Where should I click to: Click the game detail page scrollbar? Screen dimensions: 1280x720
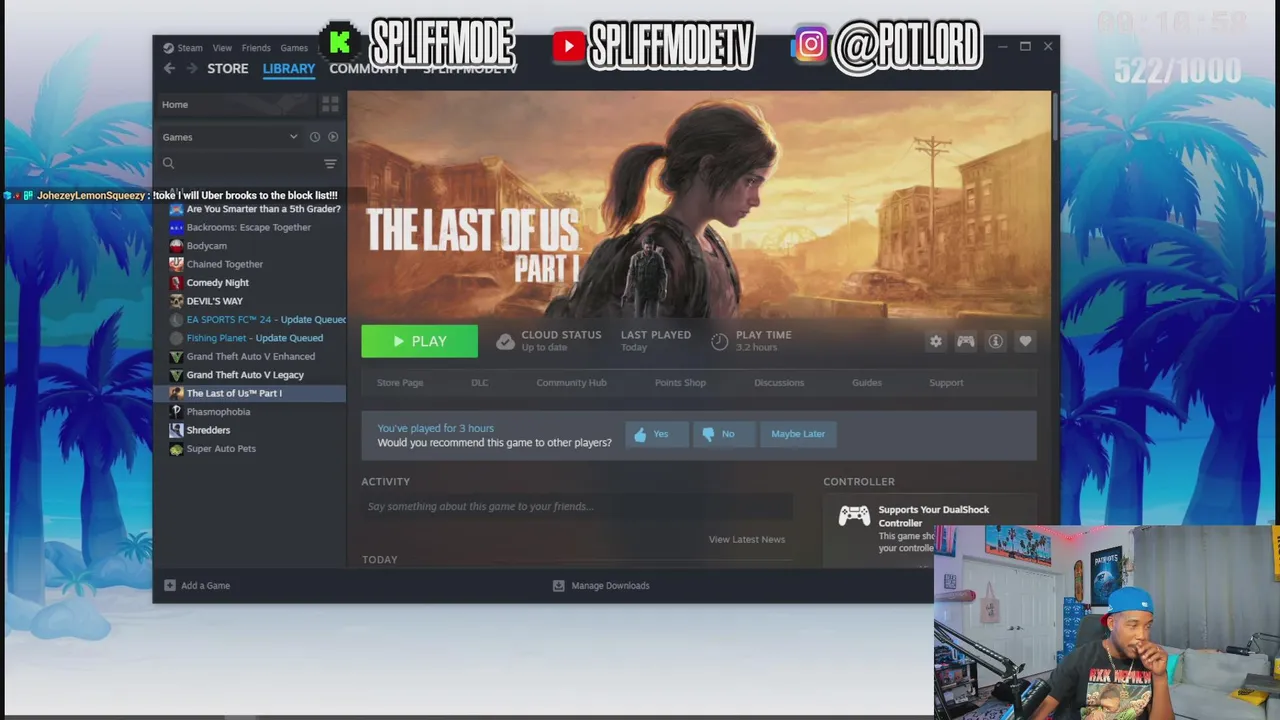[x=1055, y=115]
